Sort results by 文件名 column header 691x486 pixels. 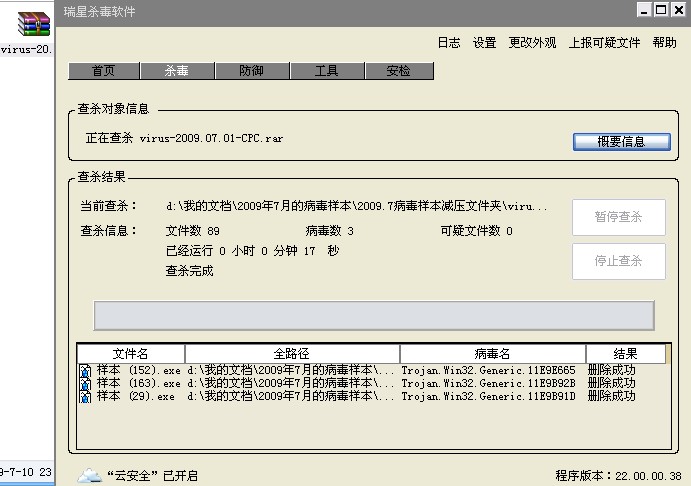tap(131, 353)
